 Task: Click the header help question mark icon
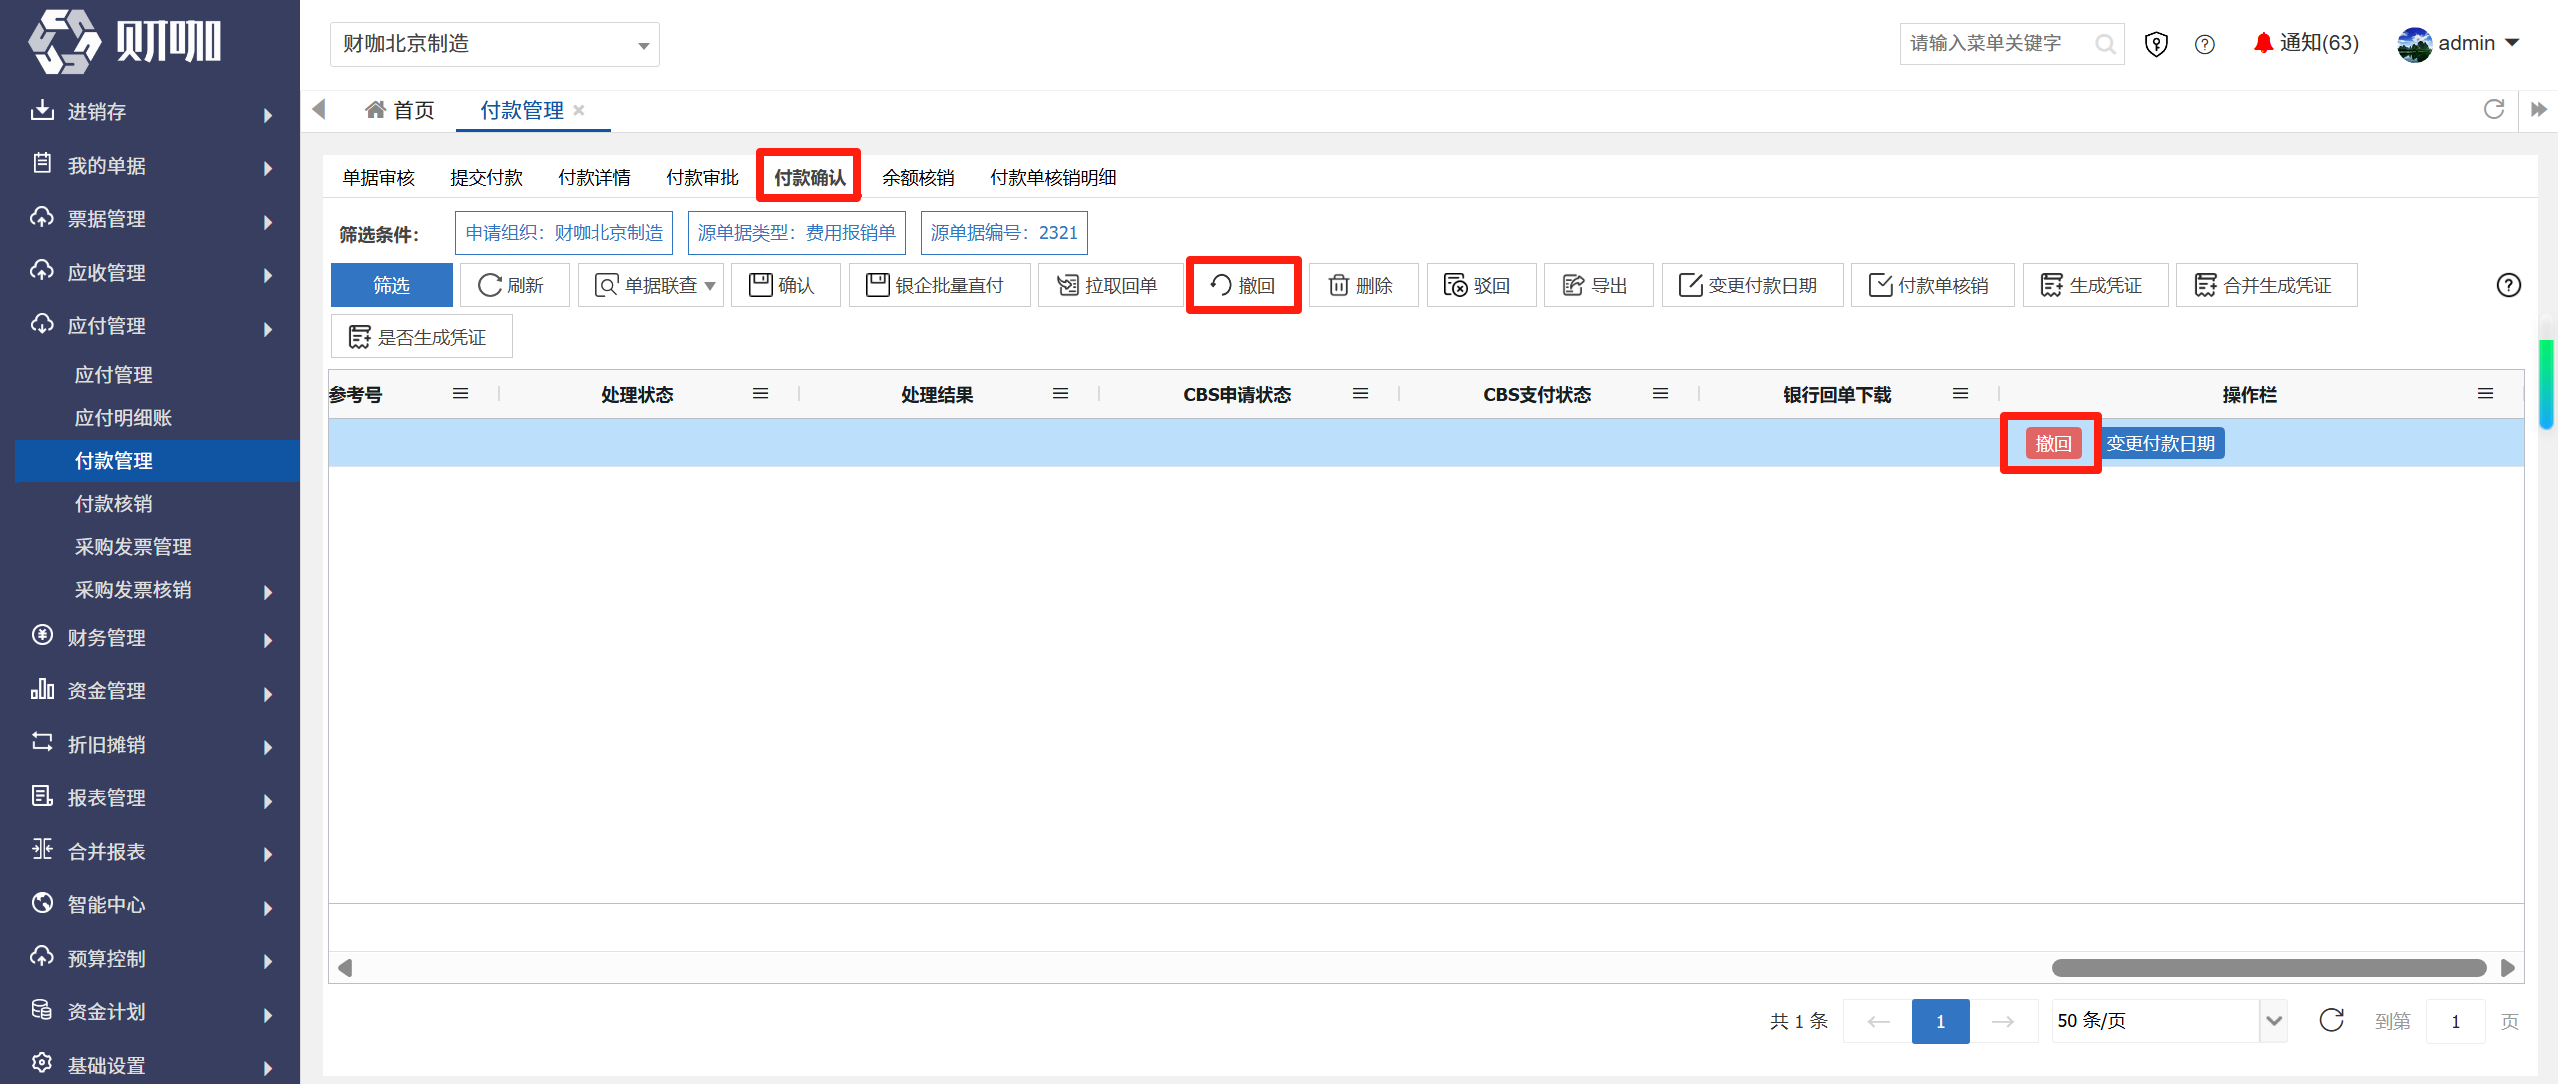(x=2204, y=44)
